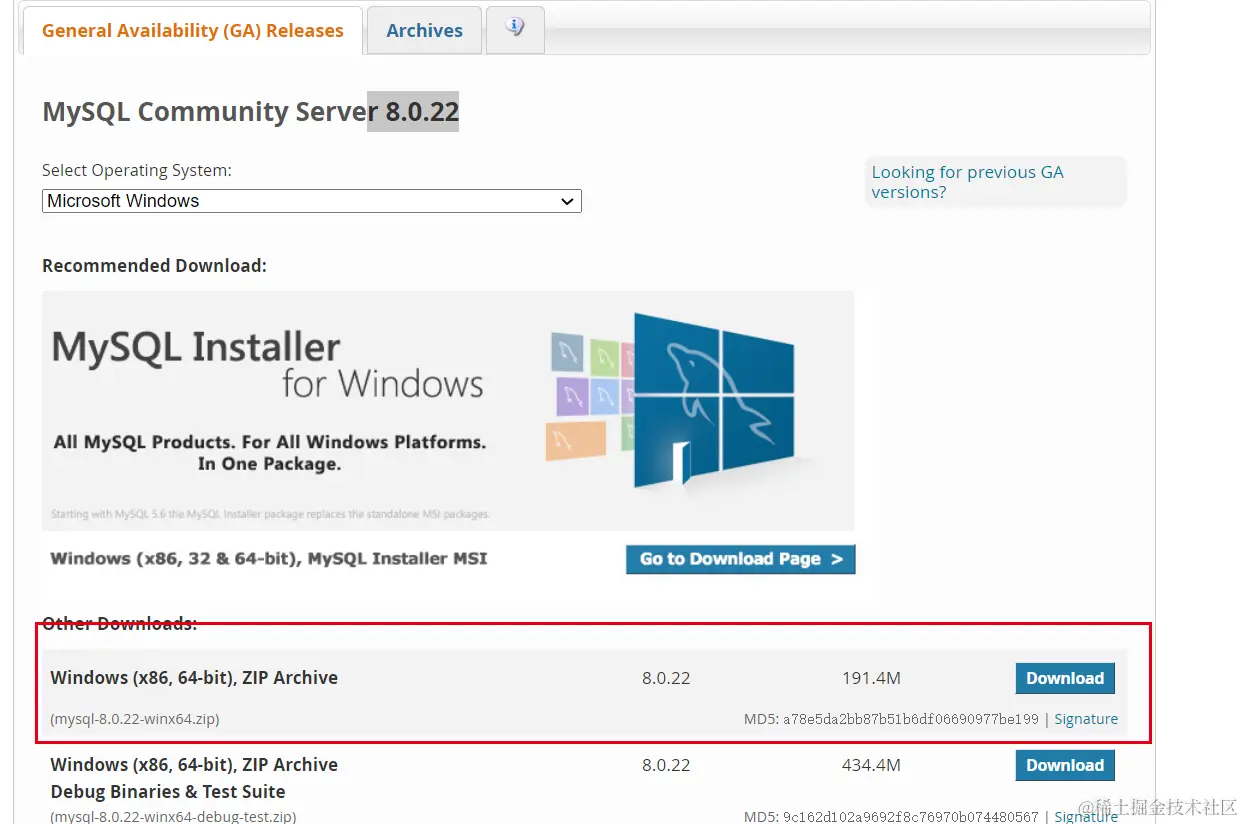Click the MySQL Installer for Windows banner
The width and height of the screenshot is (1244, 824).
(x=448, y=411)
